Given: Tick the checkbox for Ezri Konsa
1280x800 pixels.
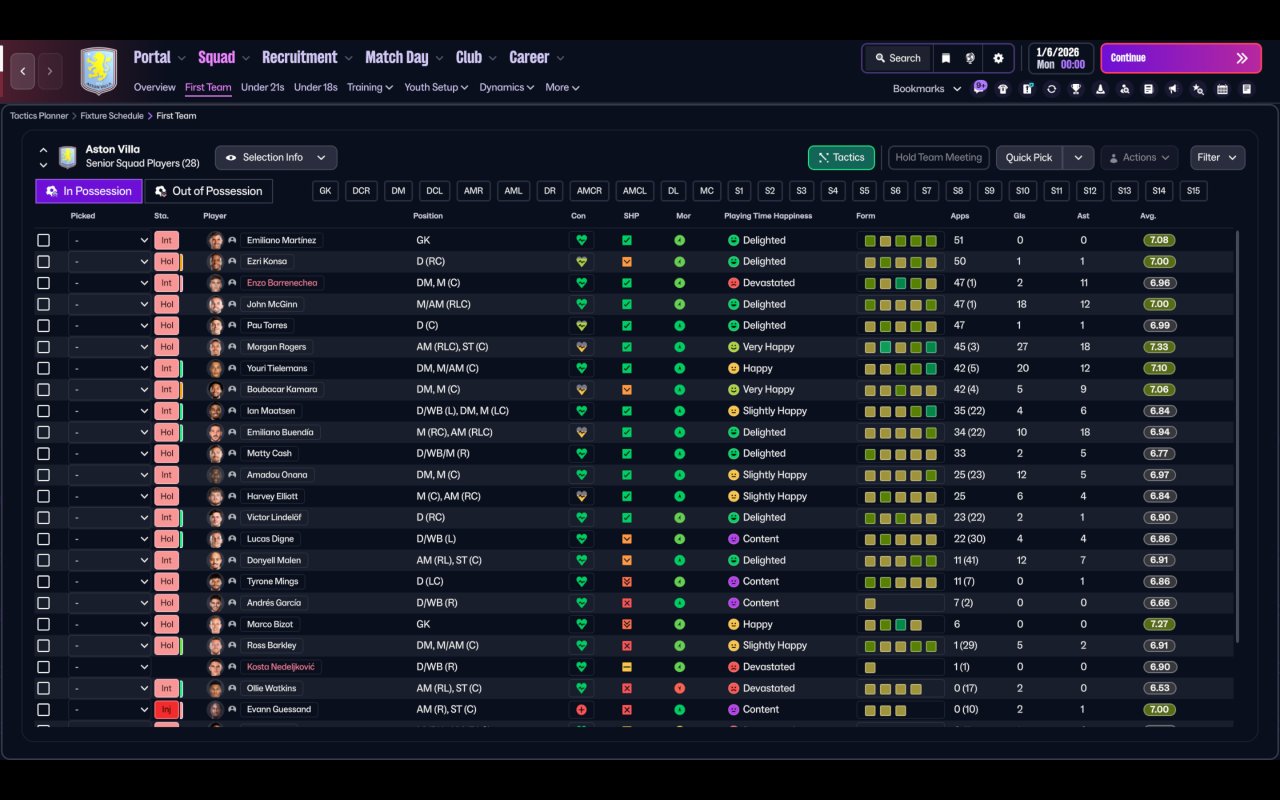Looking at the screenshot, I should point(43,262).
